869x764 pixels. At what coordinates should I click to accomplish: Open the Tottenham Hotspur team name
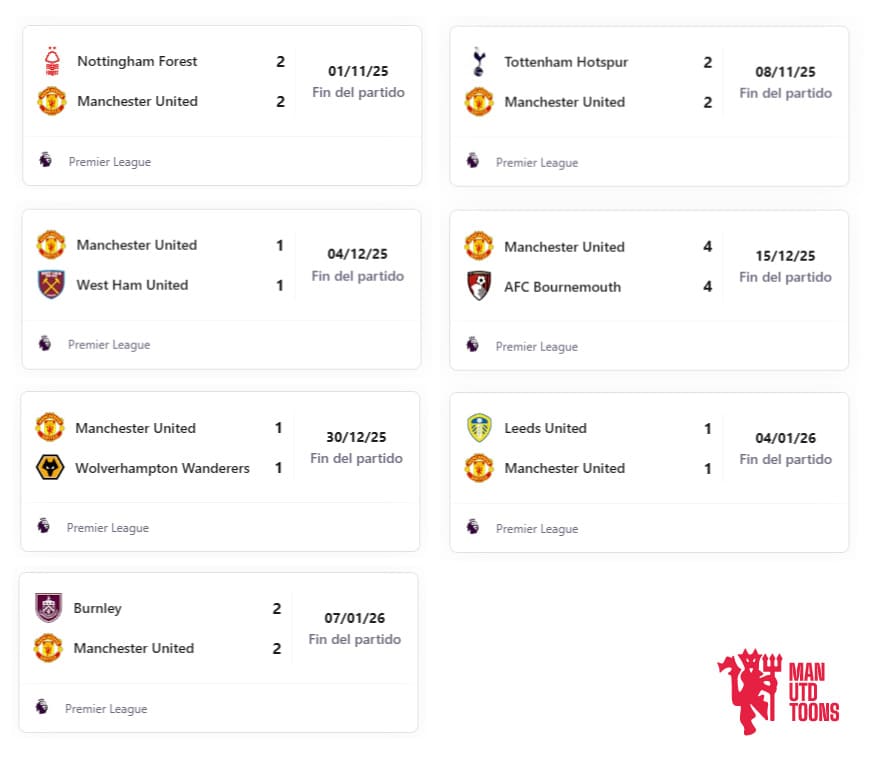tap(566, 62)
